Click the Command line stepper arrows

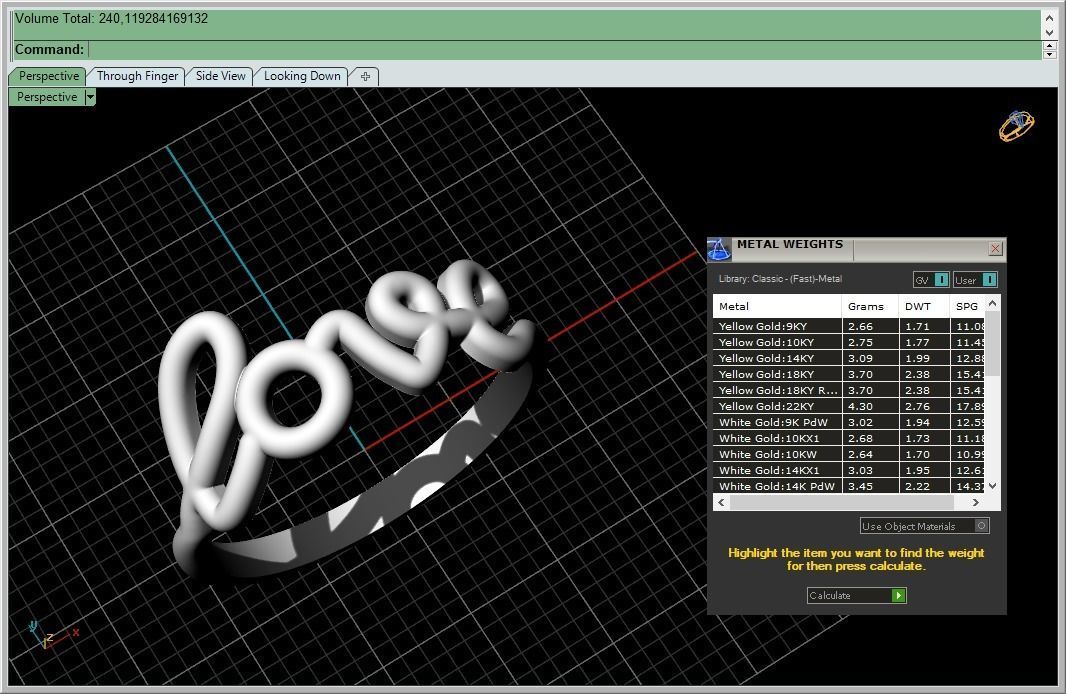pos(1050,50)
